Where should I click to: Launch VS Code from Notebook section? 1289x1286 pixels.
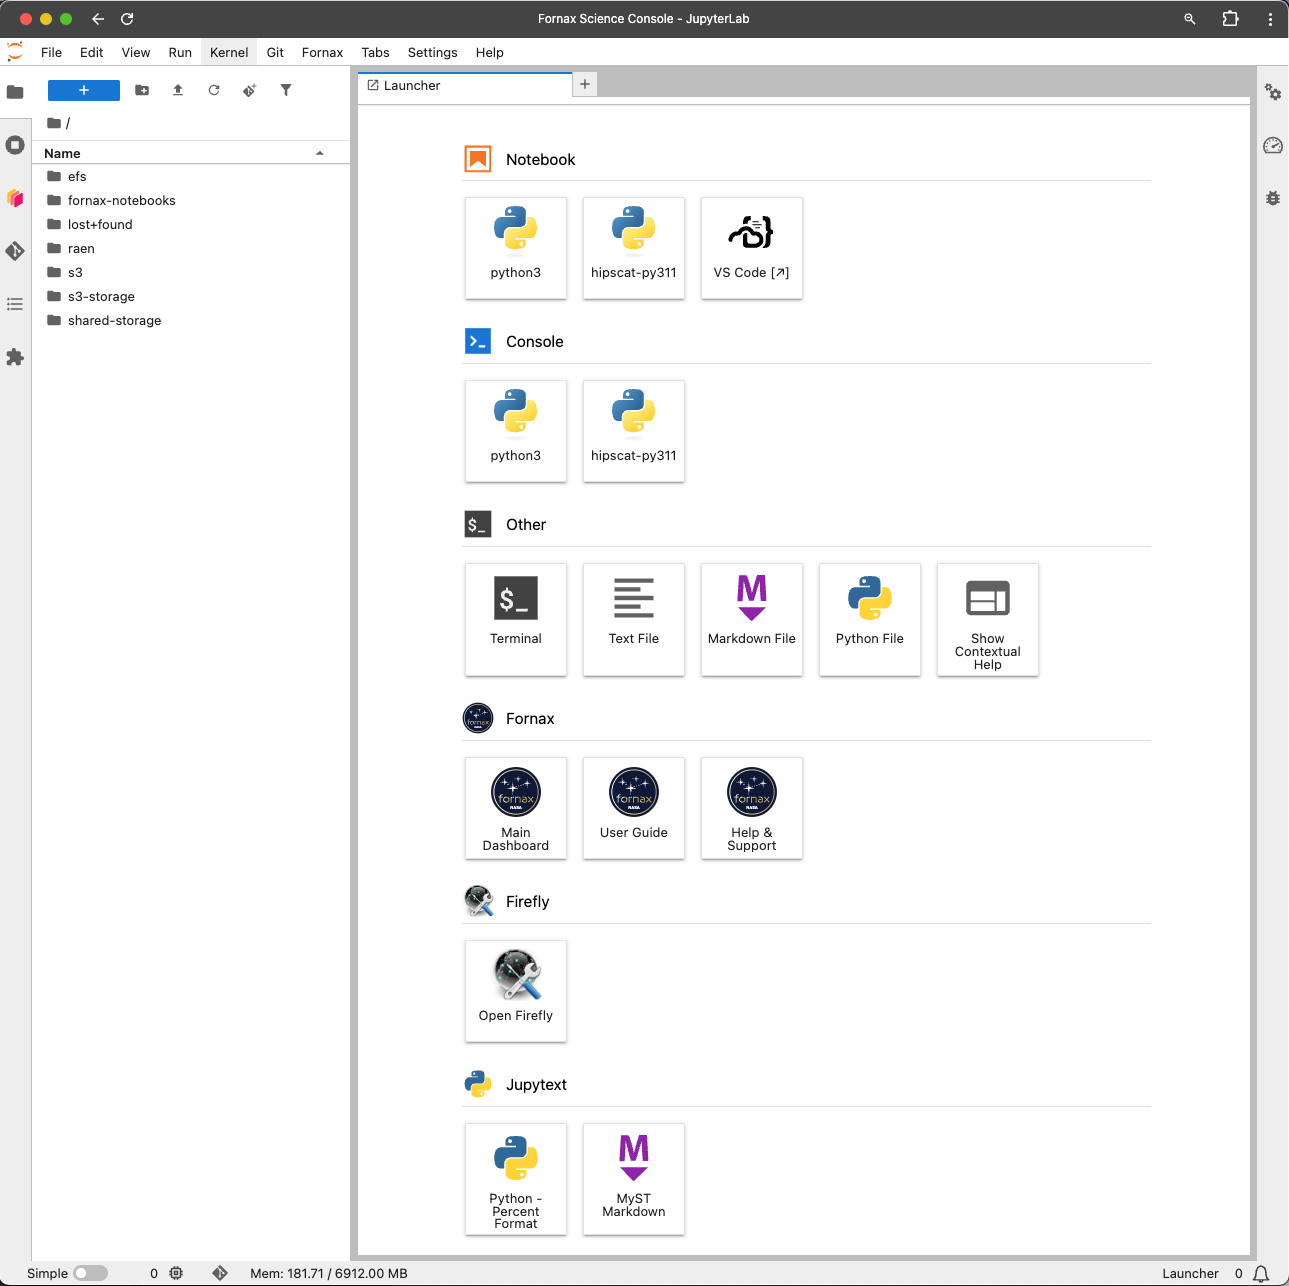point(751,247)
